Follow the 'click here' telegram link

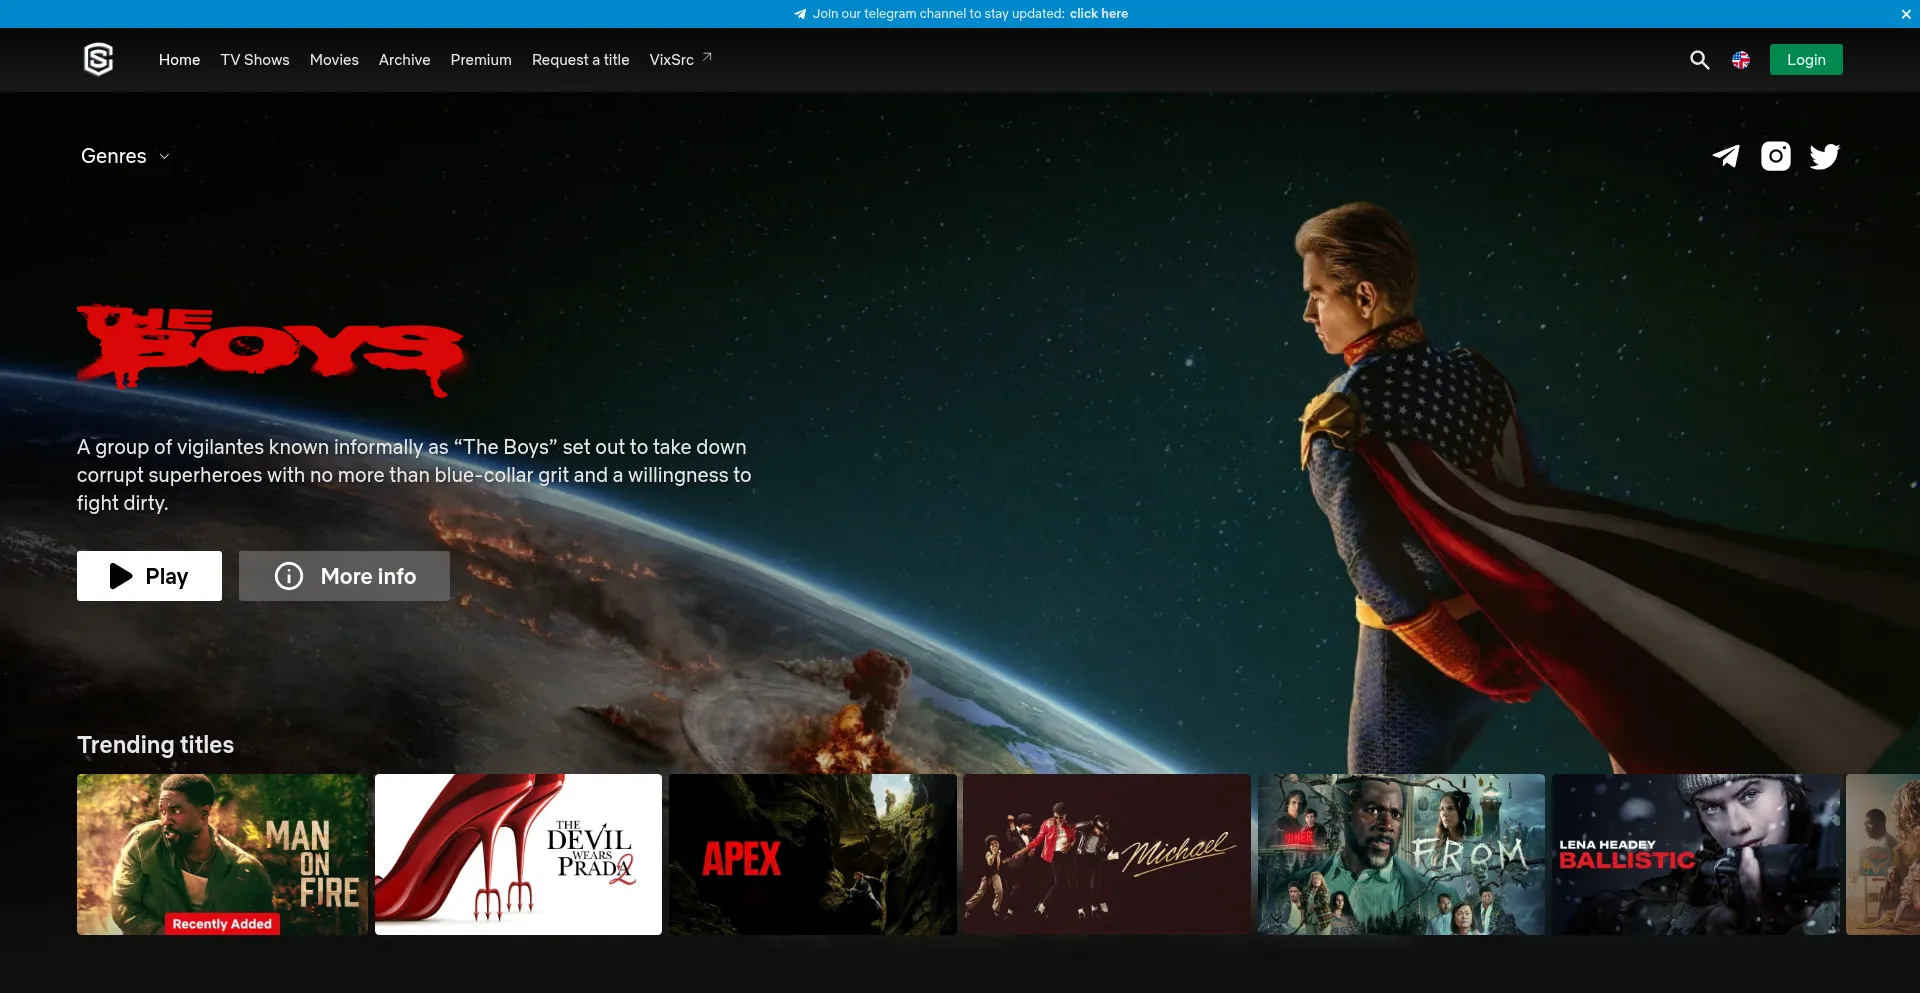coord(1099,14)
